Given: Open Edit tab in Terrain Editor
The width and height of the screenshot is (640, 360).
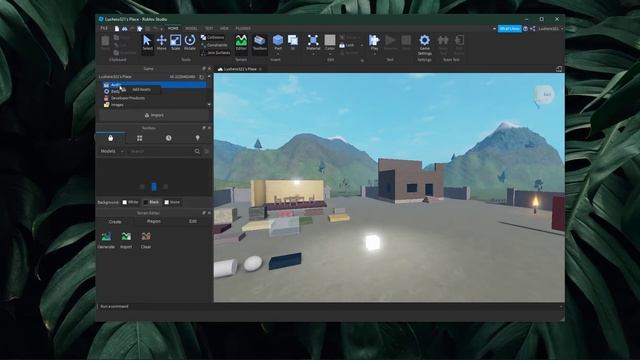Looking at the screenshot, I should point(193,221).
